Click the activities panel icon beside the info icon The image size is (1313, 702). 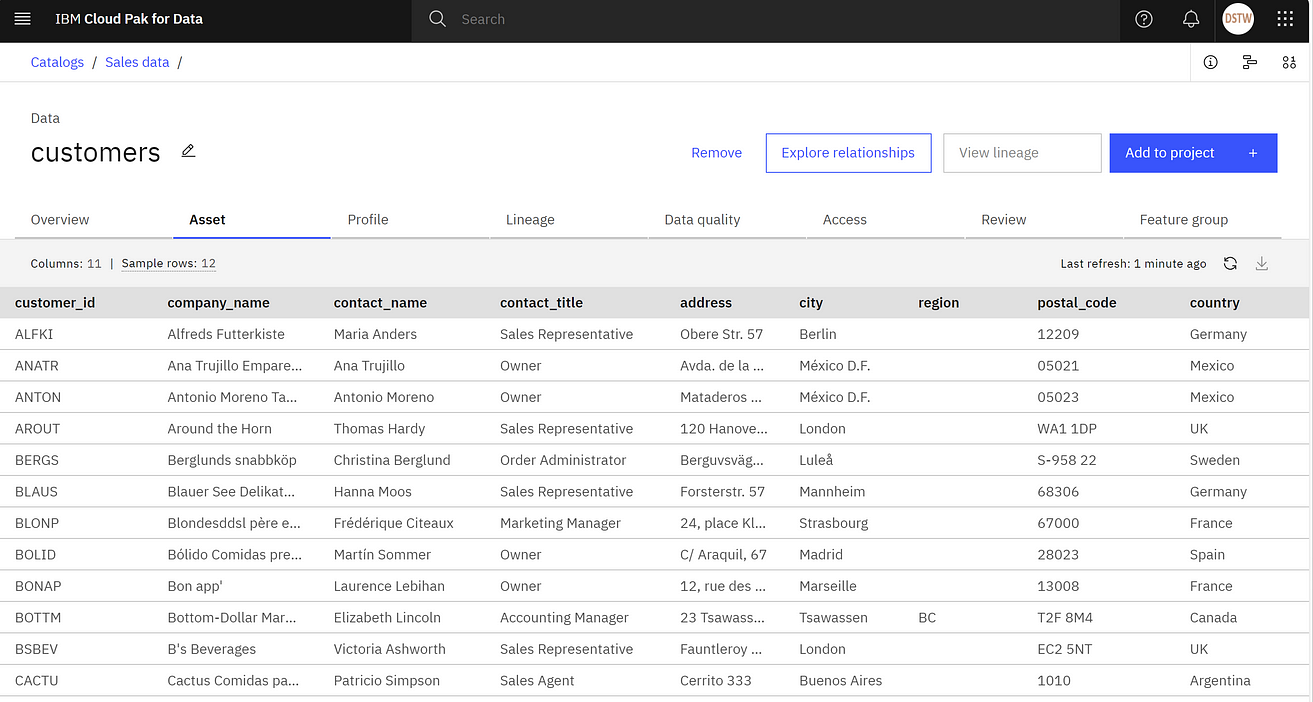[1250, 62]
